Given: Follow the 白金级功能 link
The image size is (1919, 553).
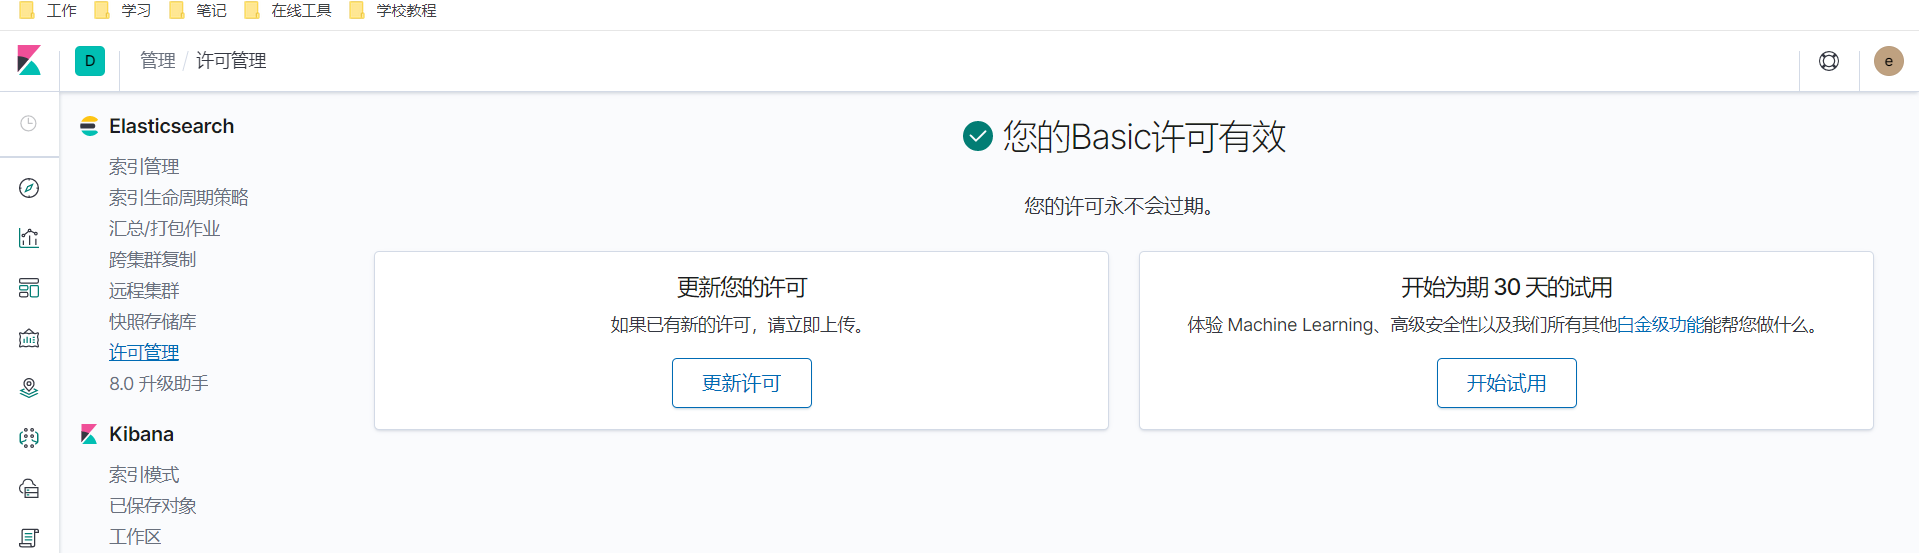Looking at the screenshot, I should click(1661, 325).
